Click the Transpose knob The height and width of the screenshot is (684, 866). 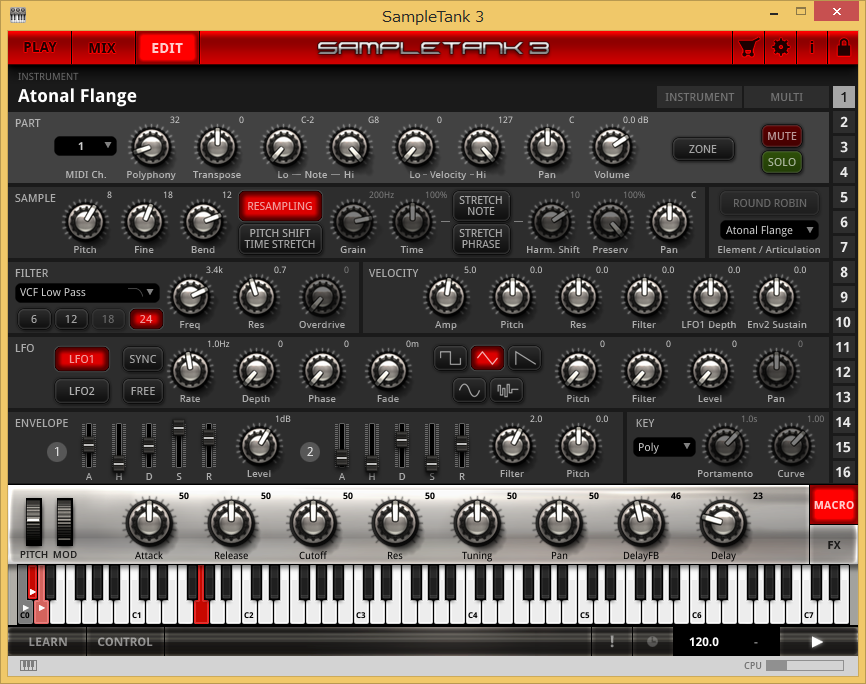coord(217,147)
